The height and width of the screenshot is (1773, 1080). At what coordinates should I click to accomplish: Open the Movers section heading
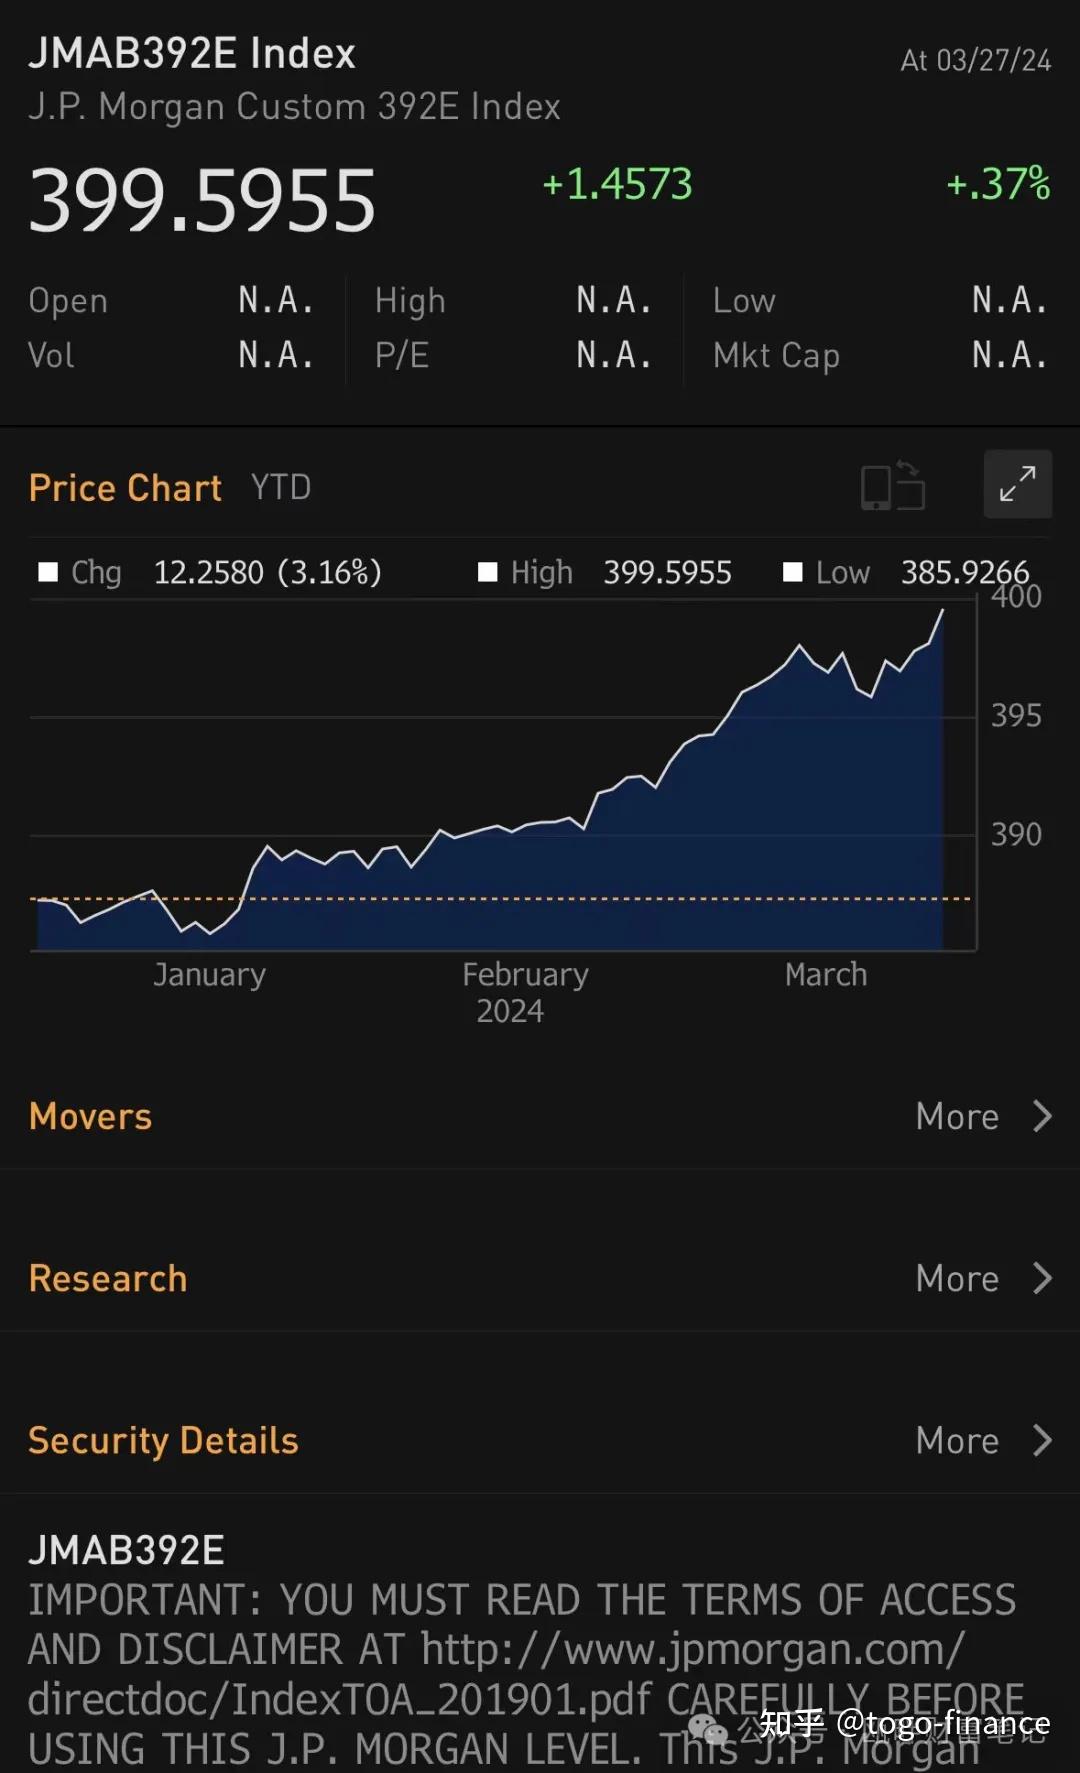coord(91,1117)
